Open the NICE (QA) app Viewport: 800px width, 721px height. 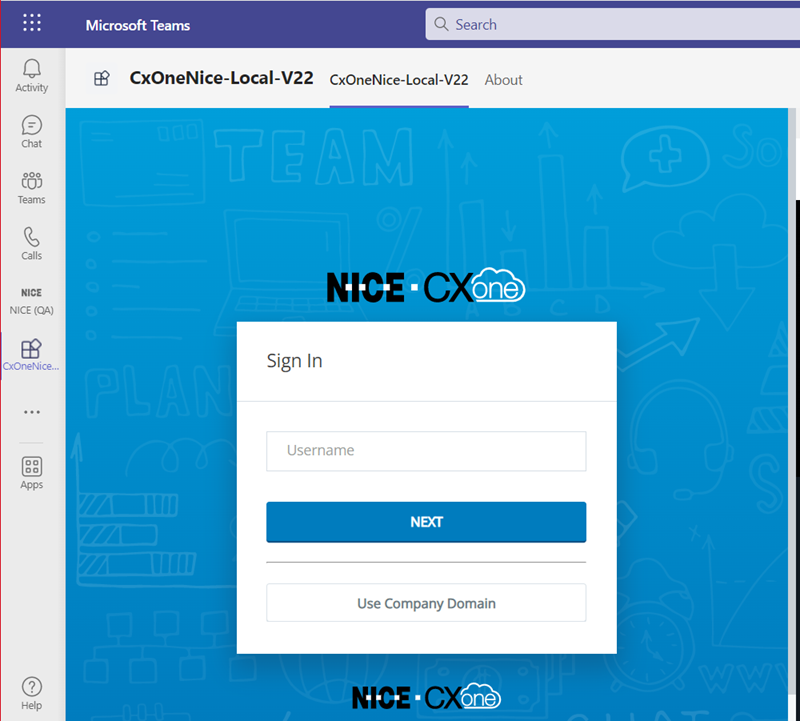pos(32,301)
